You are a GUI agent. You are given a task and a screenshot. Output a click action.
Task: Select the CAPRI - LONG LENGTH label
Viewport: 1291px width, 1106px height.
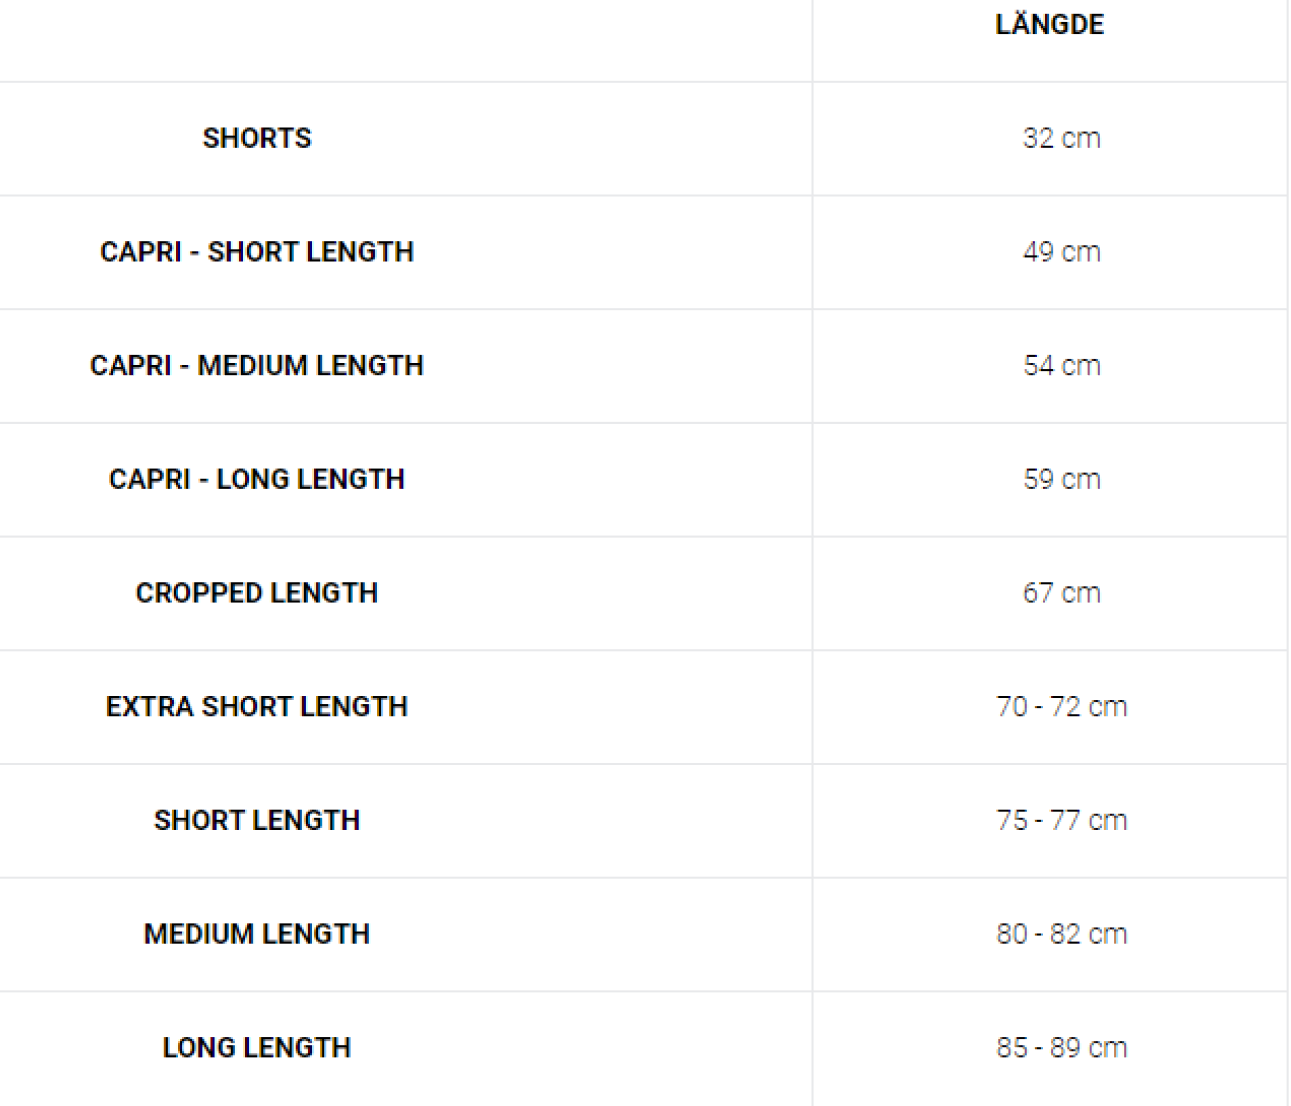tap(257, 480)
